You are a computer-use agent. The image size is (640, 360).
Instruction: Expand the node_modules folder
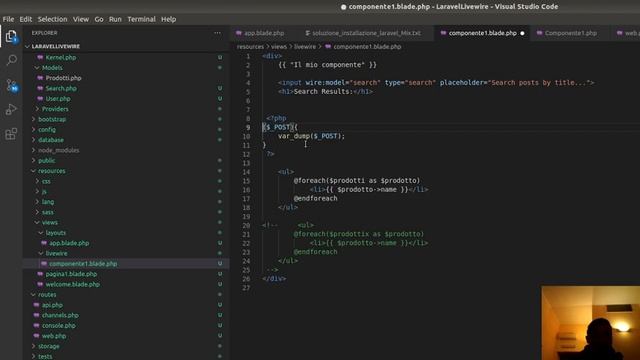(58, 150)
